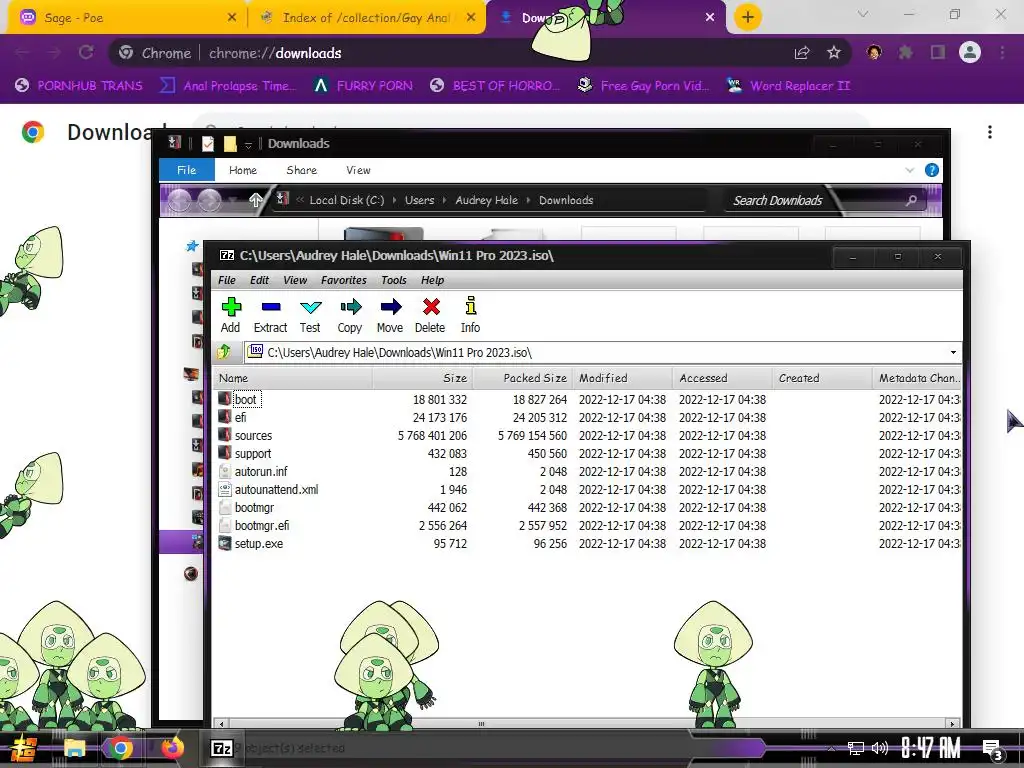Select the boot folder

(246, 400)
